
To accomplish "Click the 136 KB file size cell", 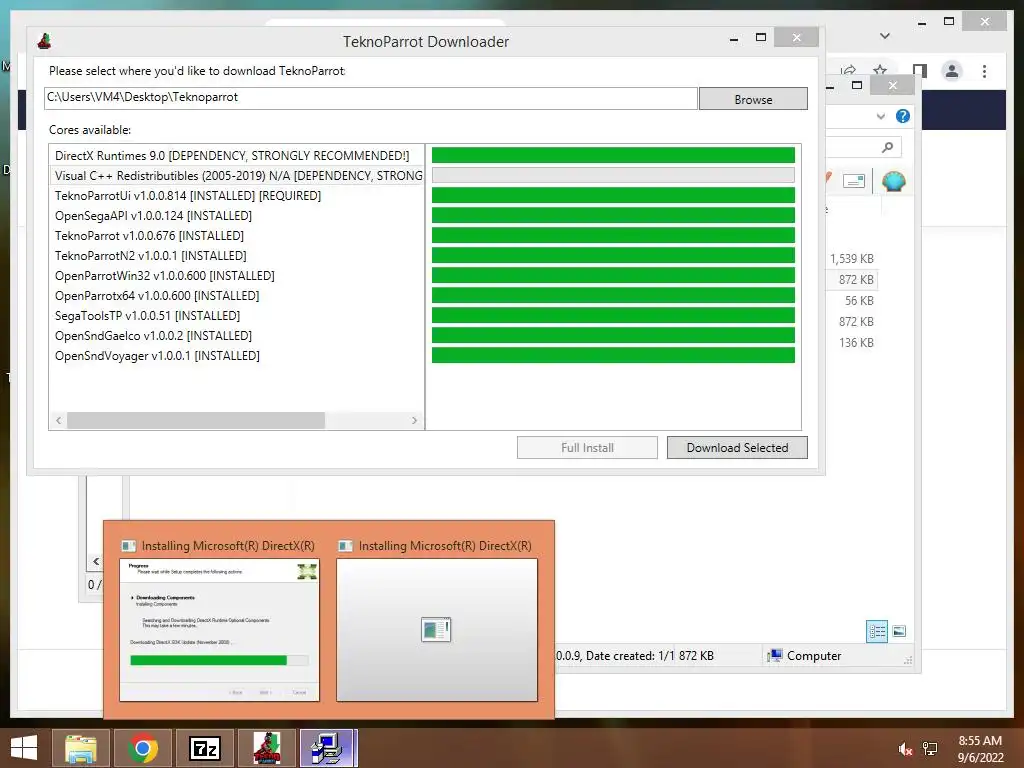I will [856, 342].
